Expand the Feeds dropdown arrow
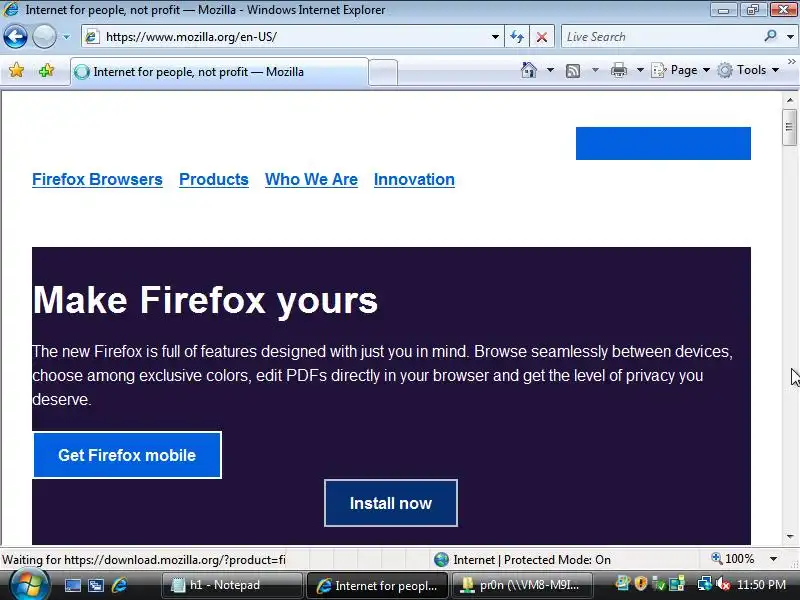This screenshot has width=800, height=600. pos(595,70)
